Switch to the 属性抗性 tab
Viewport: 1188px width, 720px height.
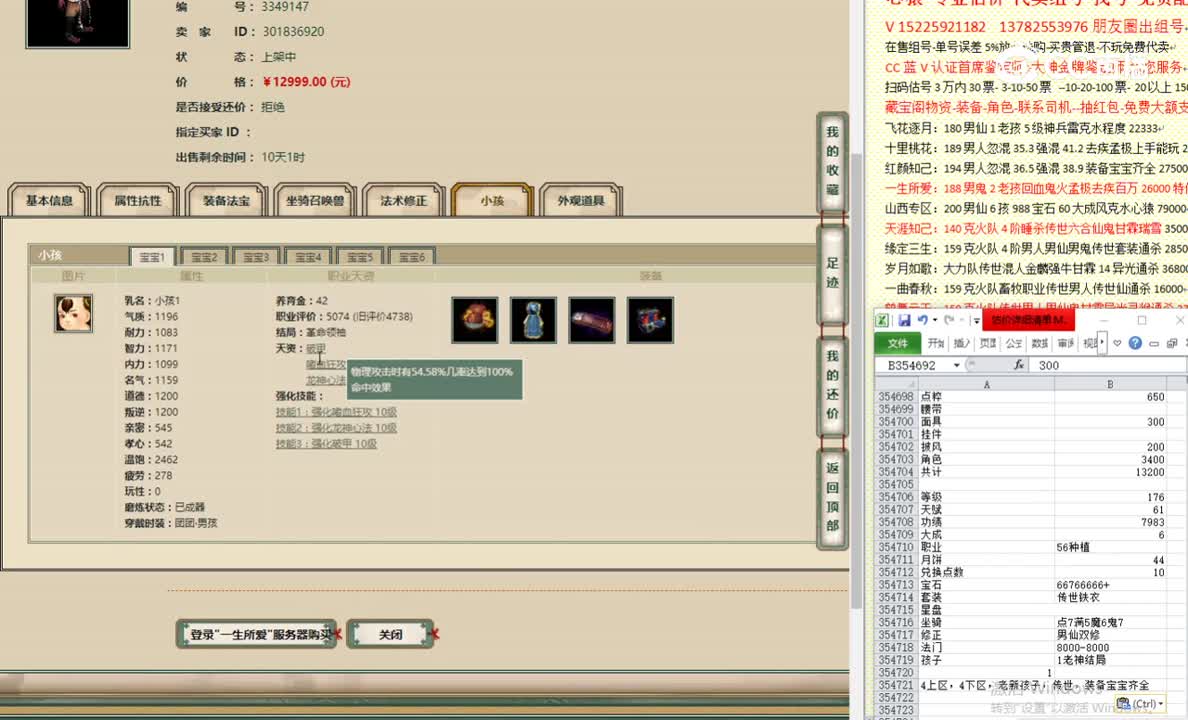[x=137, y=200]
